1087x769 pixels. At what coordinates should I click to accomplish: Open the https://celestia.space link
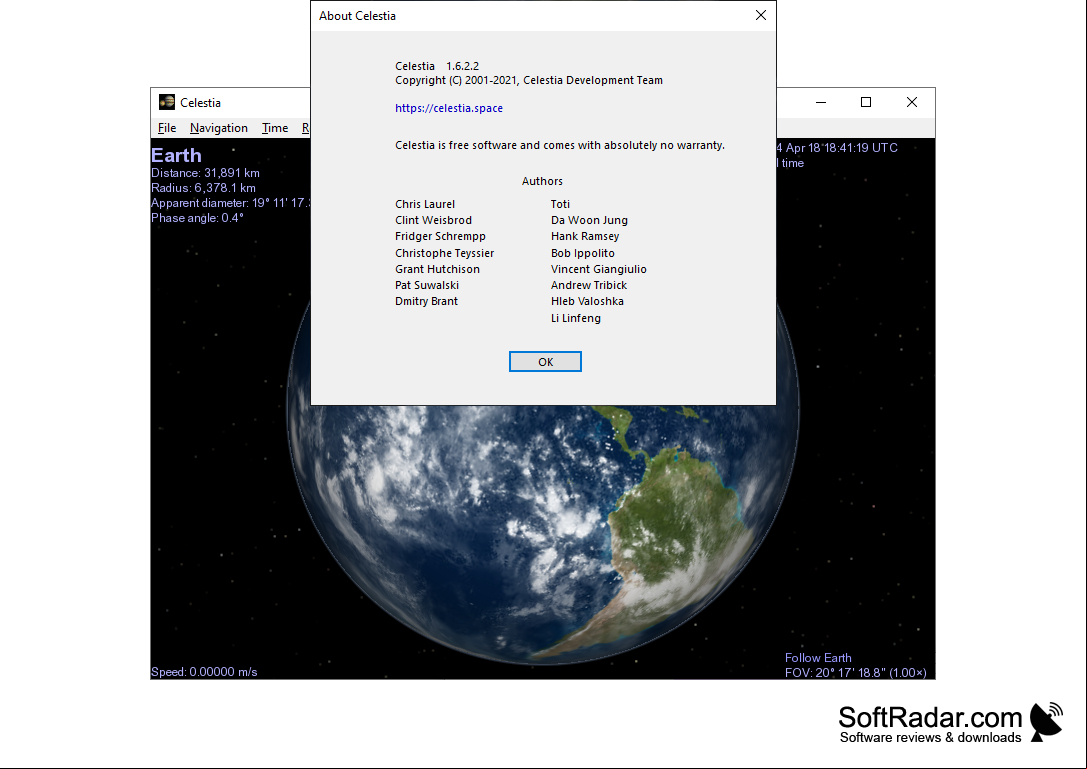pos(449,108)
